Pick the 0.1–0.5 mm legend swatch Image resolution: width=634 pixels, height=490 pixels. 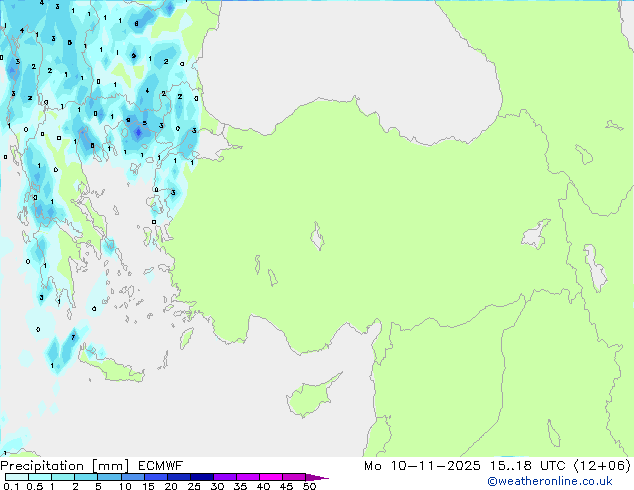point(17,477)
